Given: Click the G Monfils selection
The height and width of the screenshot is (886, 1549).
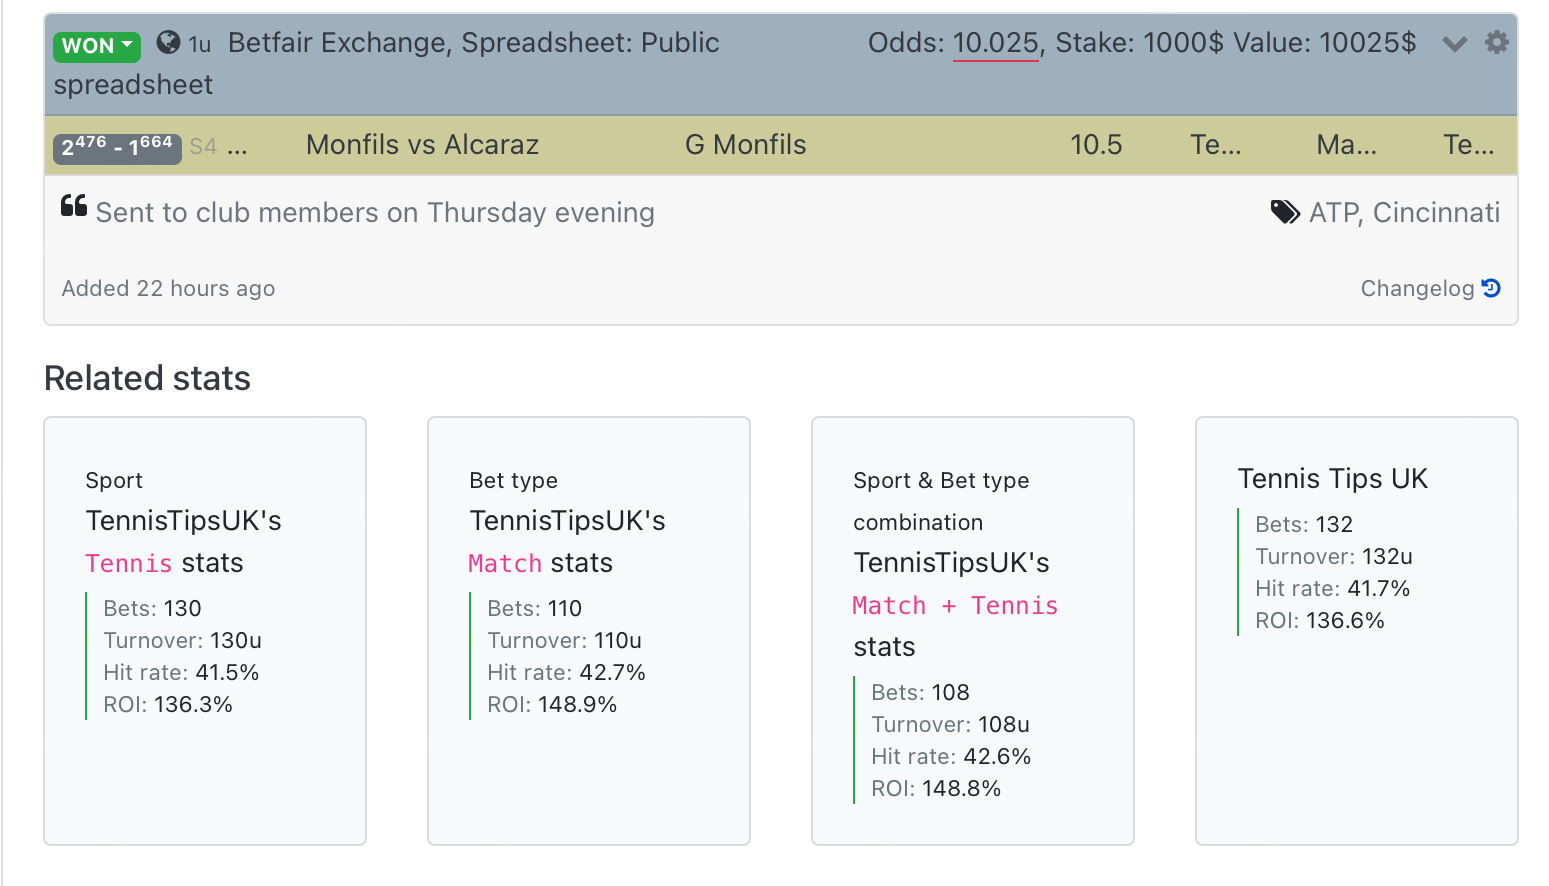Looking at the screenshot, I should (x=745, y=145).
